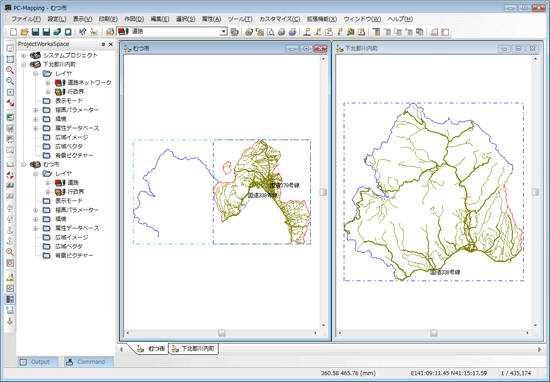Open the ヘルプ(H) menu

tap(400, 19)
